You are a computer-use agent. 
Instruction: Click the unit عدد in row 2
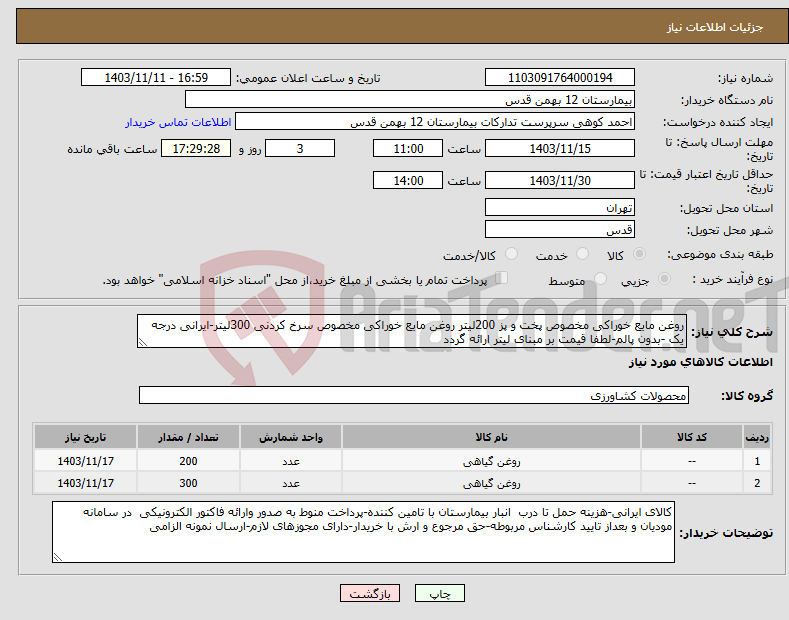coord(291,483)
